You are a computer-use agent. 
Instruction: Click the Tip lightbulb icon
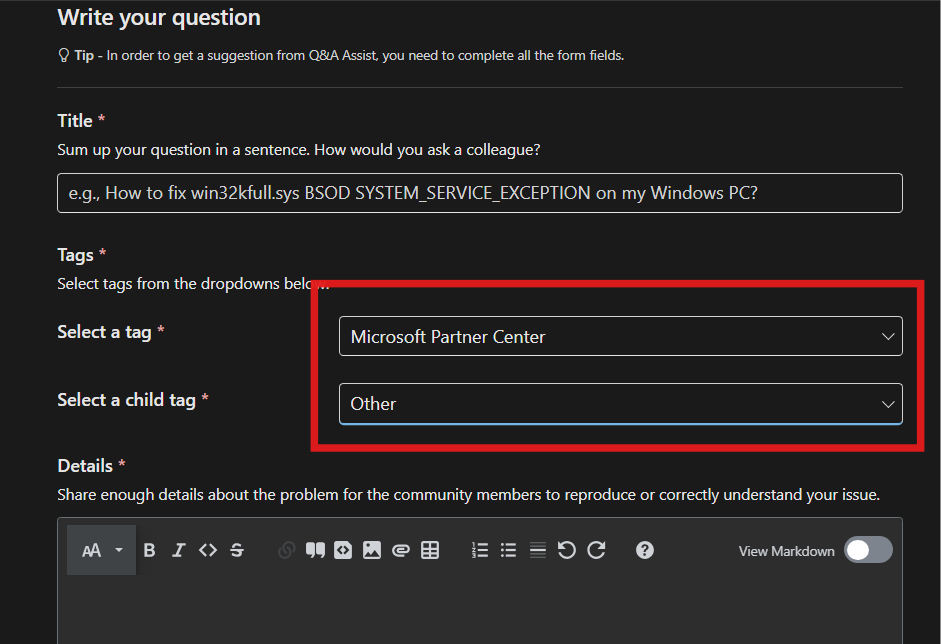point(64,56)
